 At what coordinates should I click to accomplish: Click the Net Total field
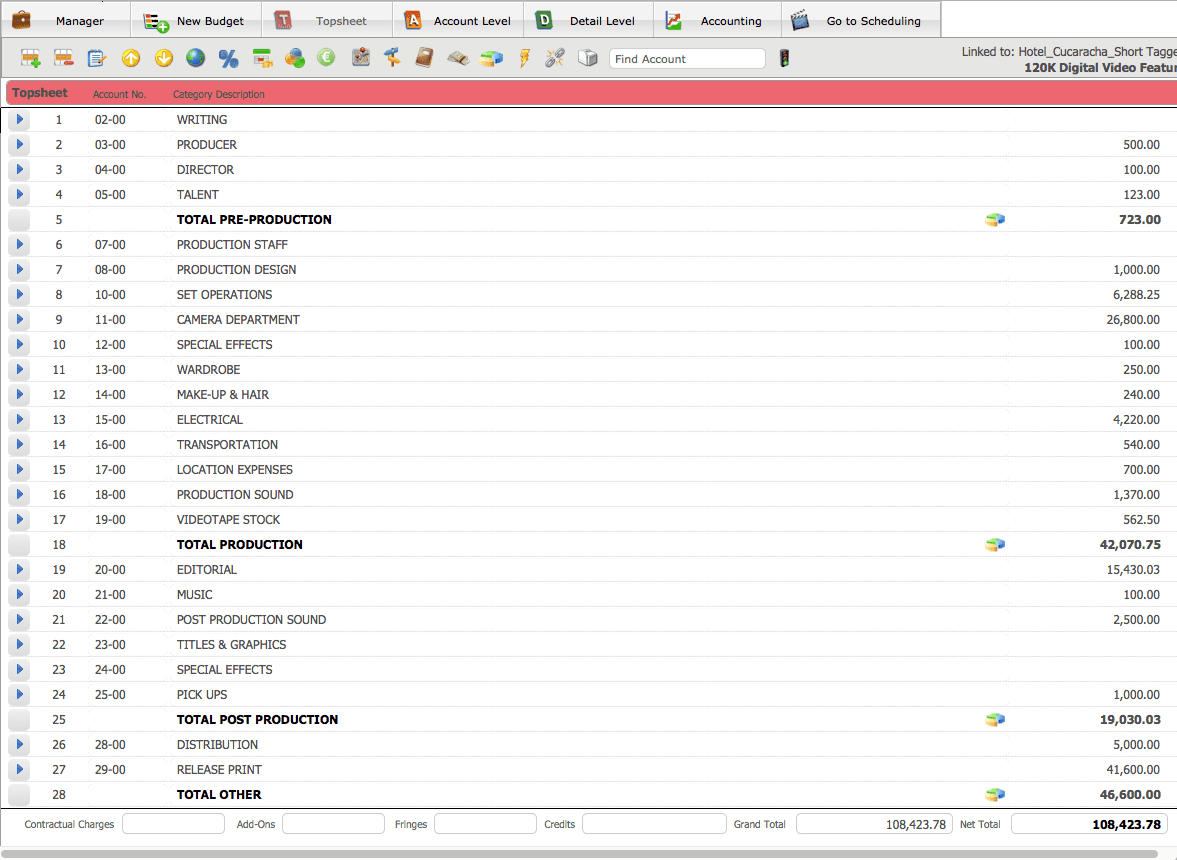pos(1090,824)
